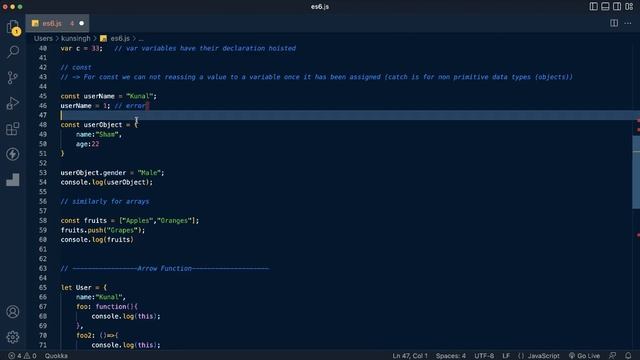
Task: Click the trailing ellipsis breadcrumb
Action: click(x=141, y=38)
